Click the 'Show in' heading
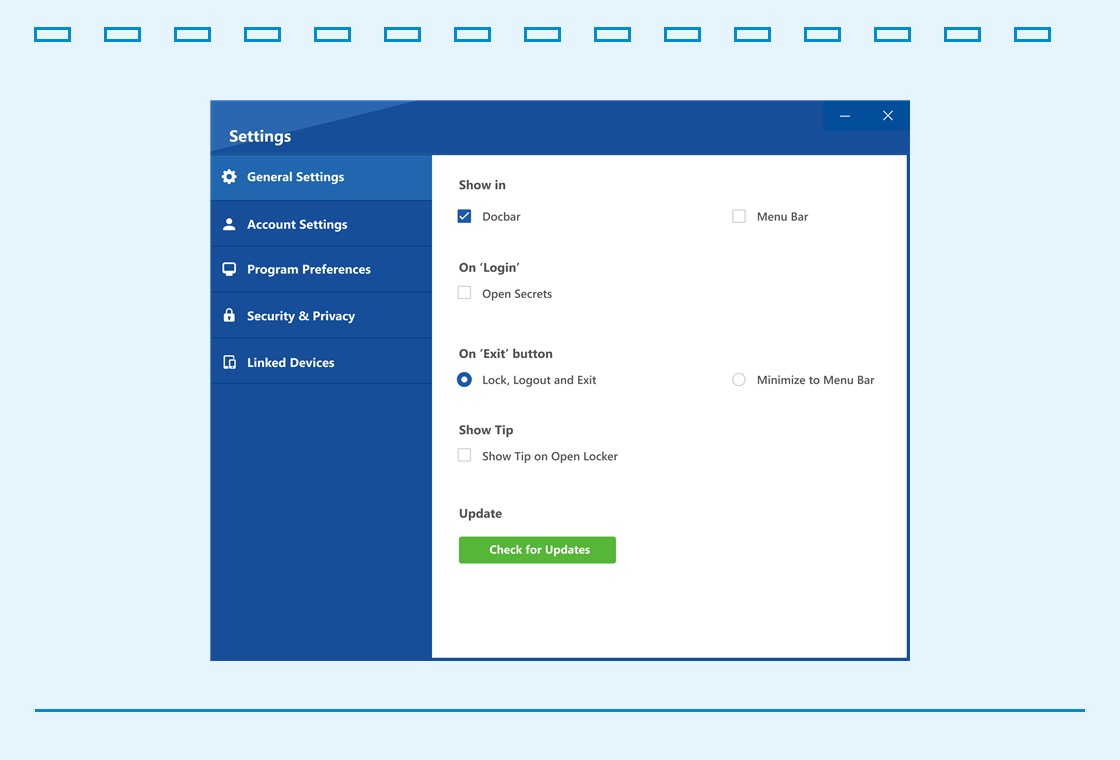 point(482,184)
